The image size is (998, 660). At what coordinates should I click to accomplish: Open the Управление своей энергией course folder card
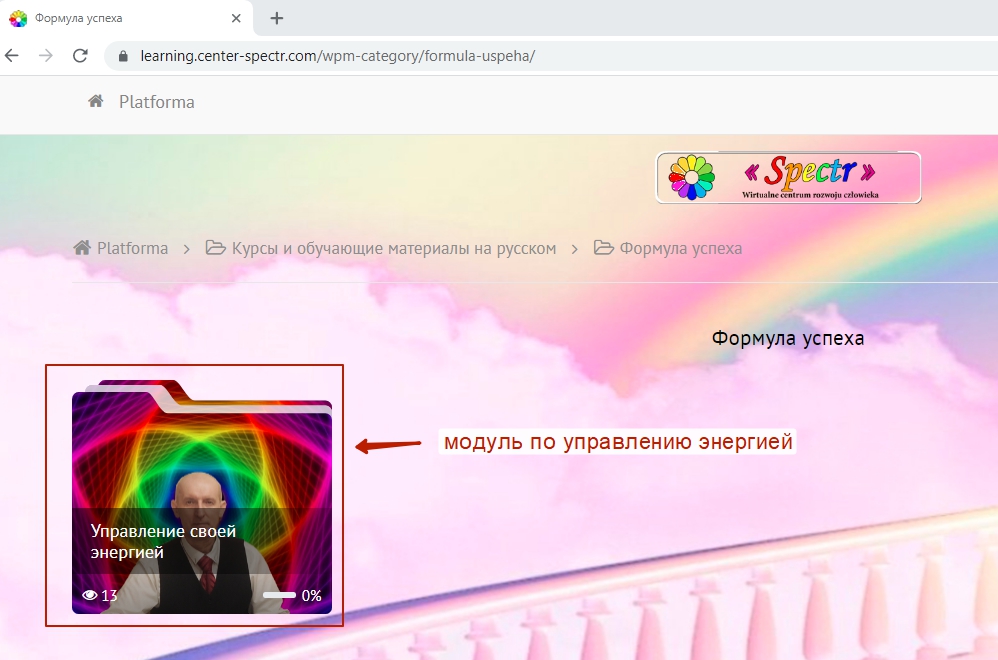click(x=202, y=497)
